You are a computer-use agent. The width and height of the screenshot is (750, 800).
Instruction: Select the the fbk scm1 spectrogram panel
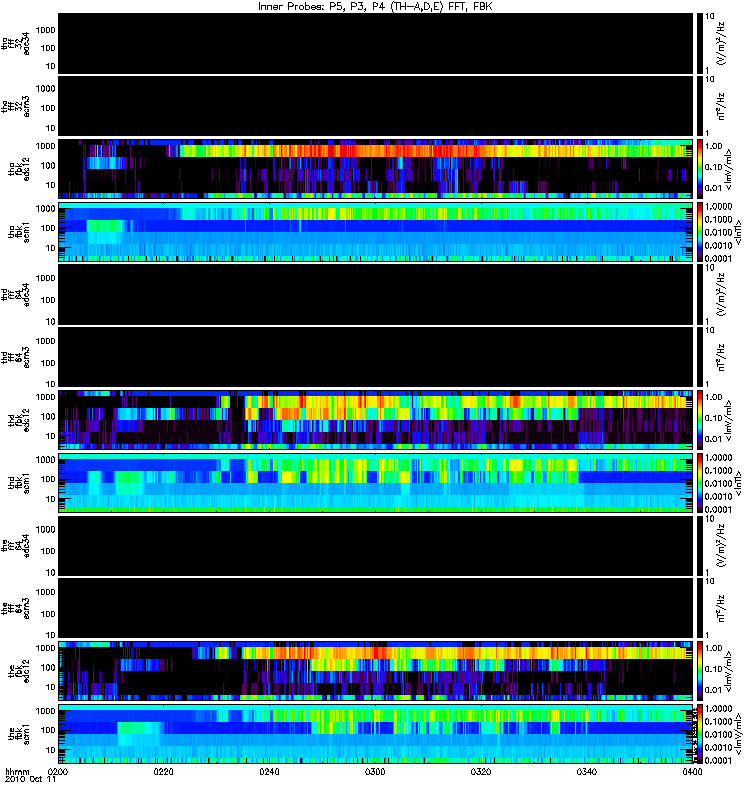[375, 734]
